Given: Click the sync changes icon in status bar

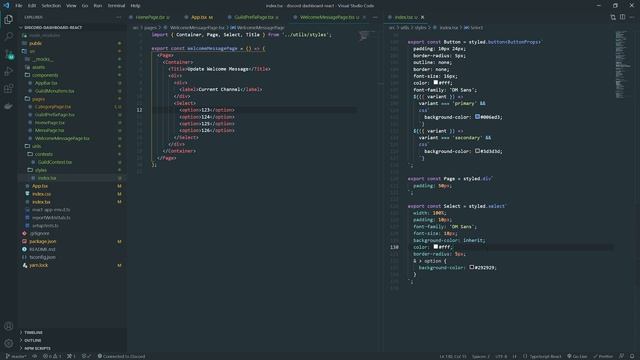Looking at the screenshot, I should [35, 356].
